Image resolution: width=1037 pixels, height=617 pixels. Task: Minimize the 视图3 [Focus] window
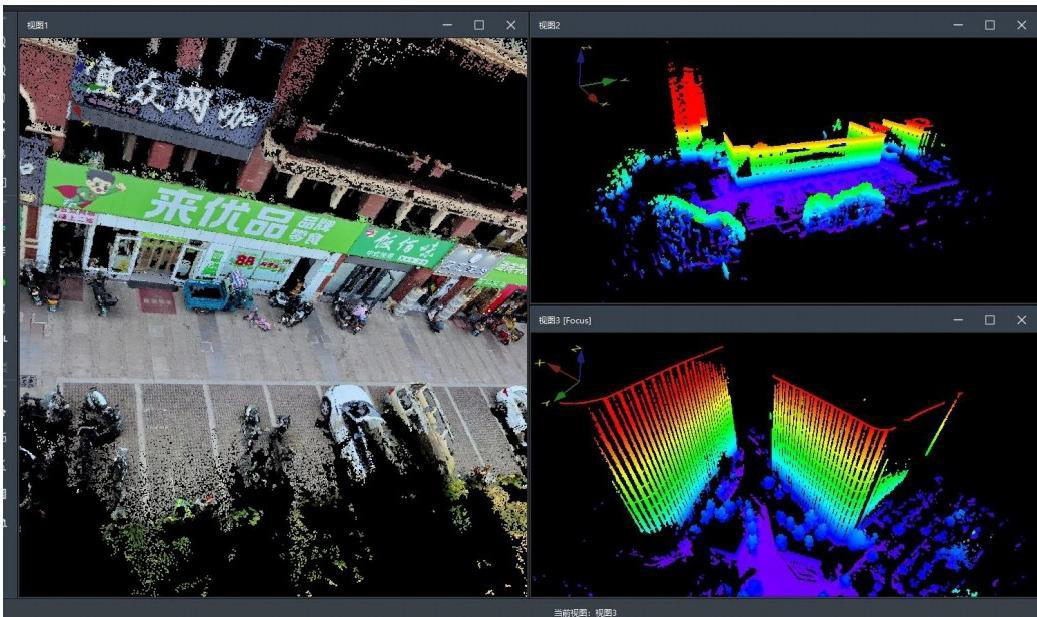point(958,320)
